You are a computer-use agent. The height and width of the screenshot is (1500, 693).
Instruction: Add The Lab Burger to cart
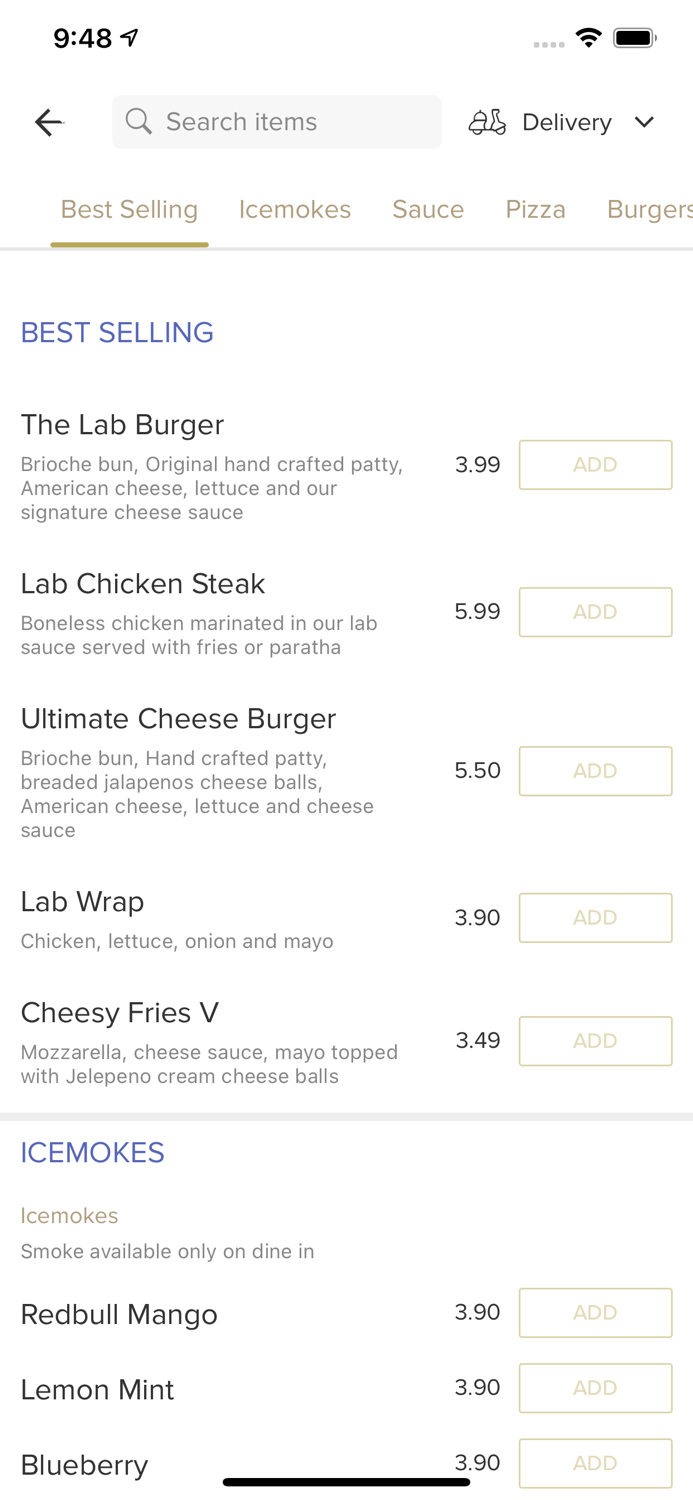(595, 464)
